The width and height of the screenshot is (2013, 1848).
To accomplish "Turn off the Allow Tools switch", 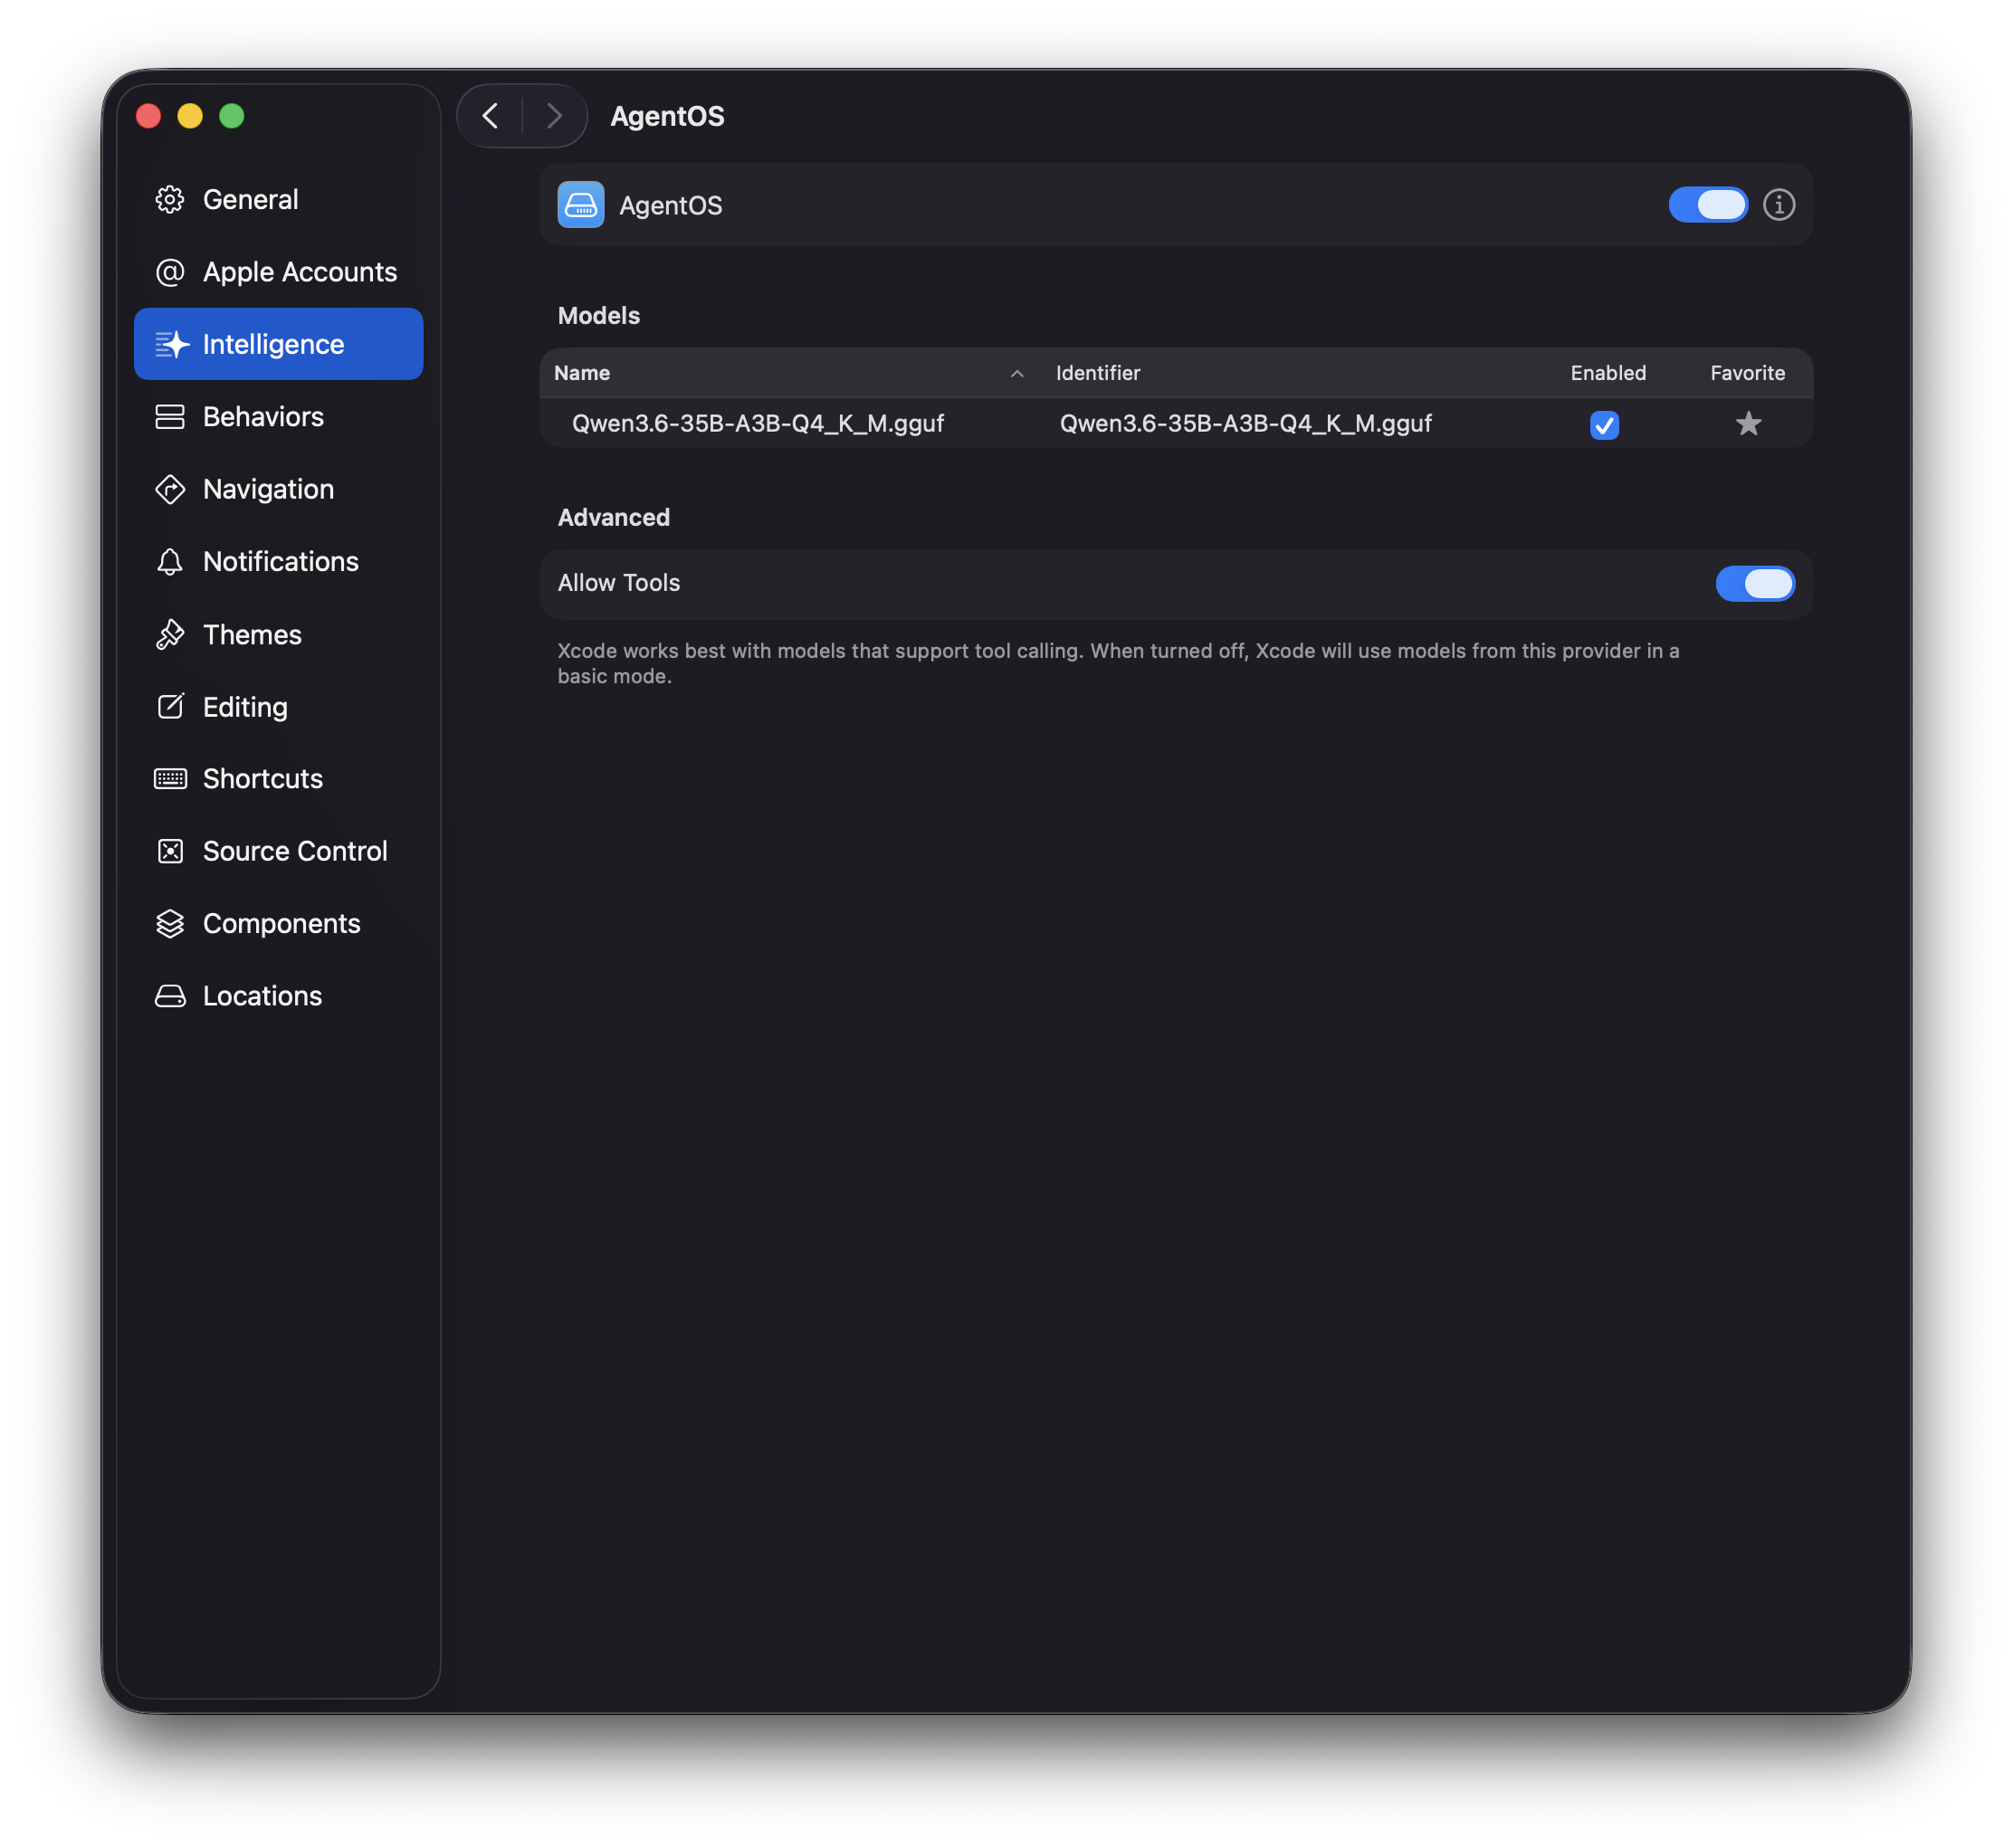I will click(1755, 584).
